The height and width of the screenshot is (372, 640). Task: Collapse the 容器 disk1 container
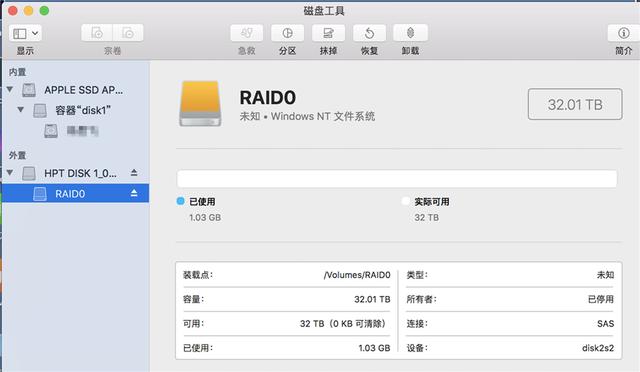20,109
